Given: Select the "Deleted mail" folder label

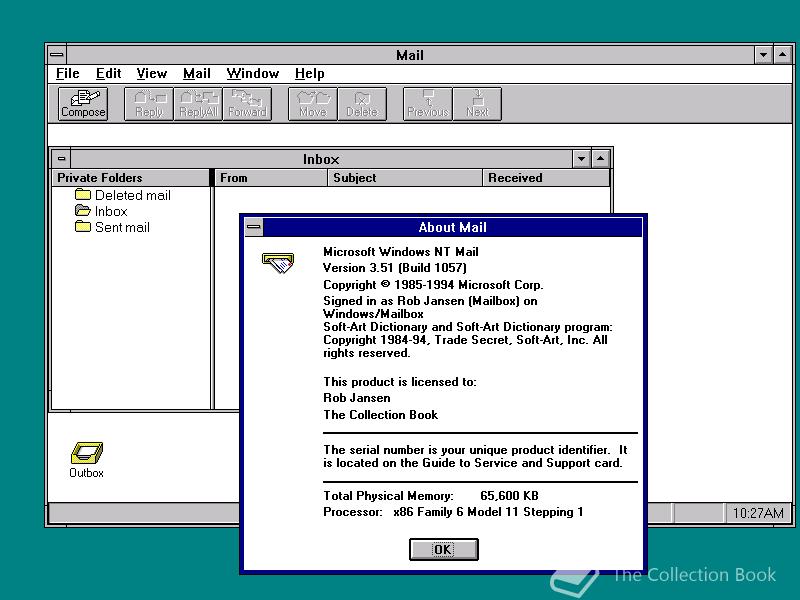Looking at the screenshot, I should click(133, 195).
